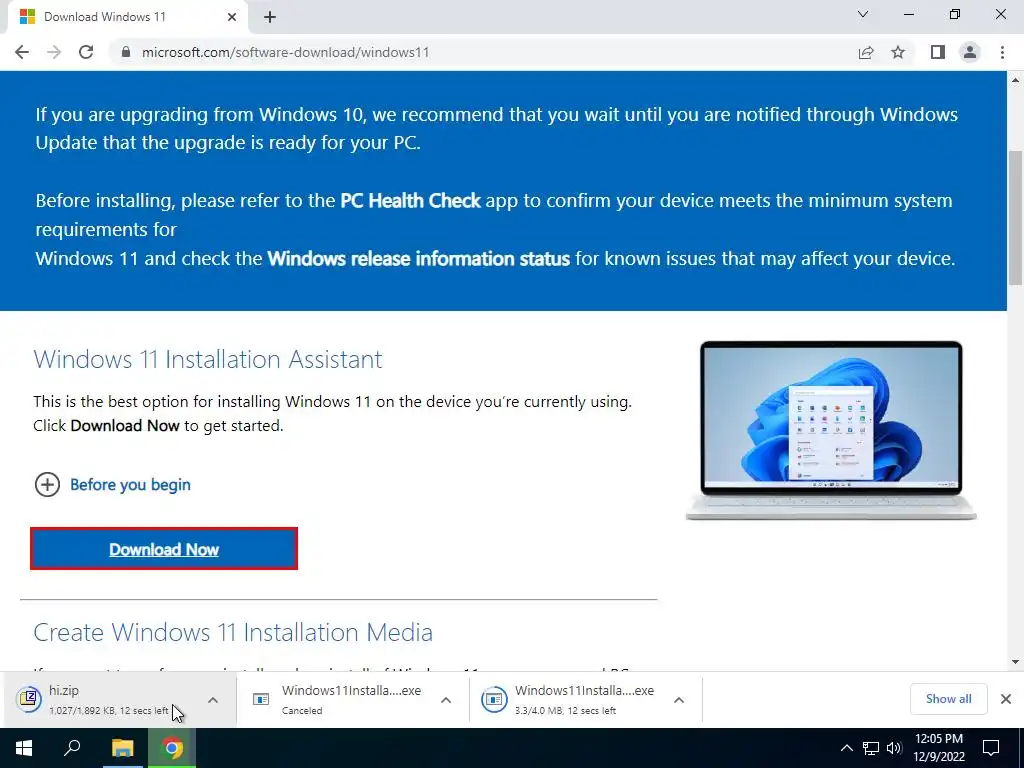The image size is (1024, 768).
Task: Open the Chrome profile avatar
Action: coord(970,52)
